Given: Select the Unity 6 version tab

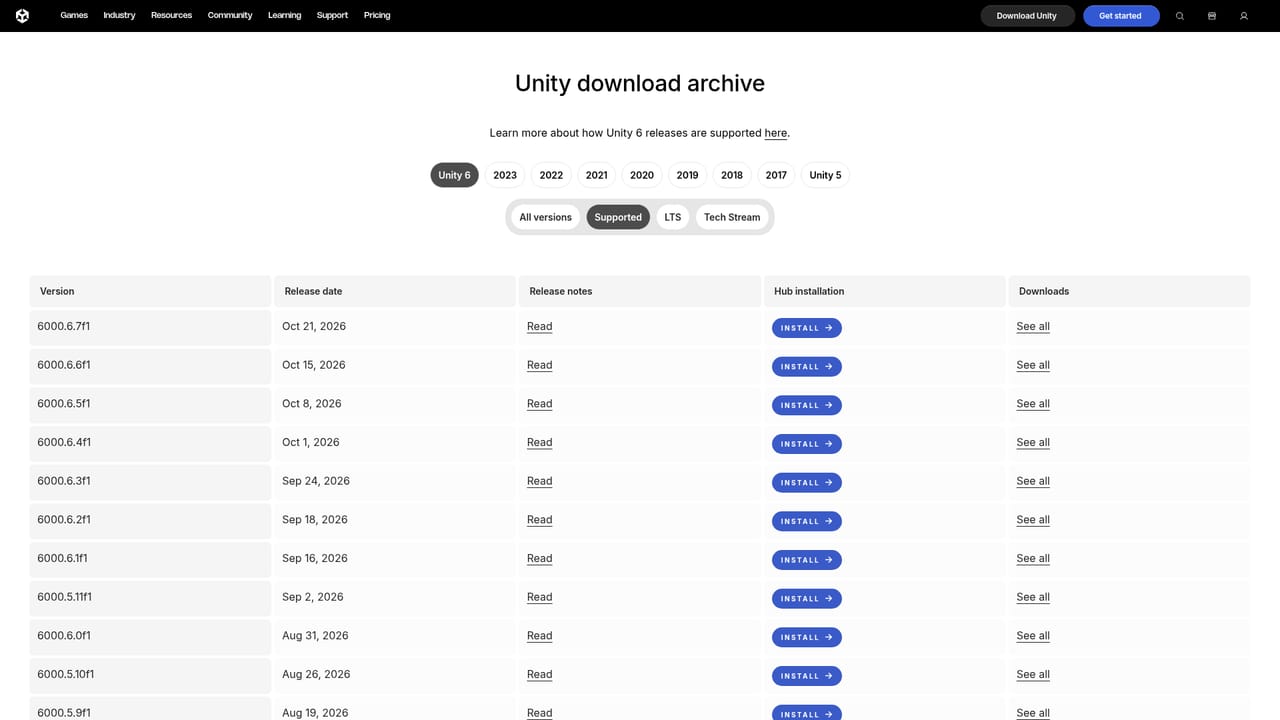Looking at the screenshot, I should pyautogui.click(x=454, y=175).
